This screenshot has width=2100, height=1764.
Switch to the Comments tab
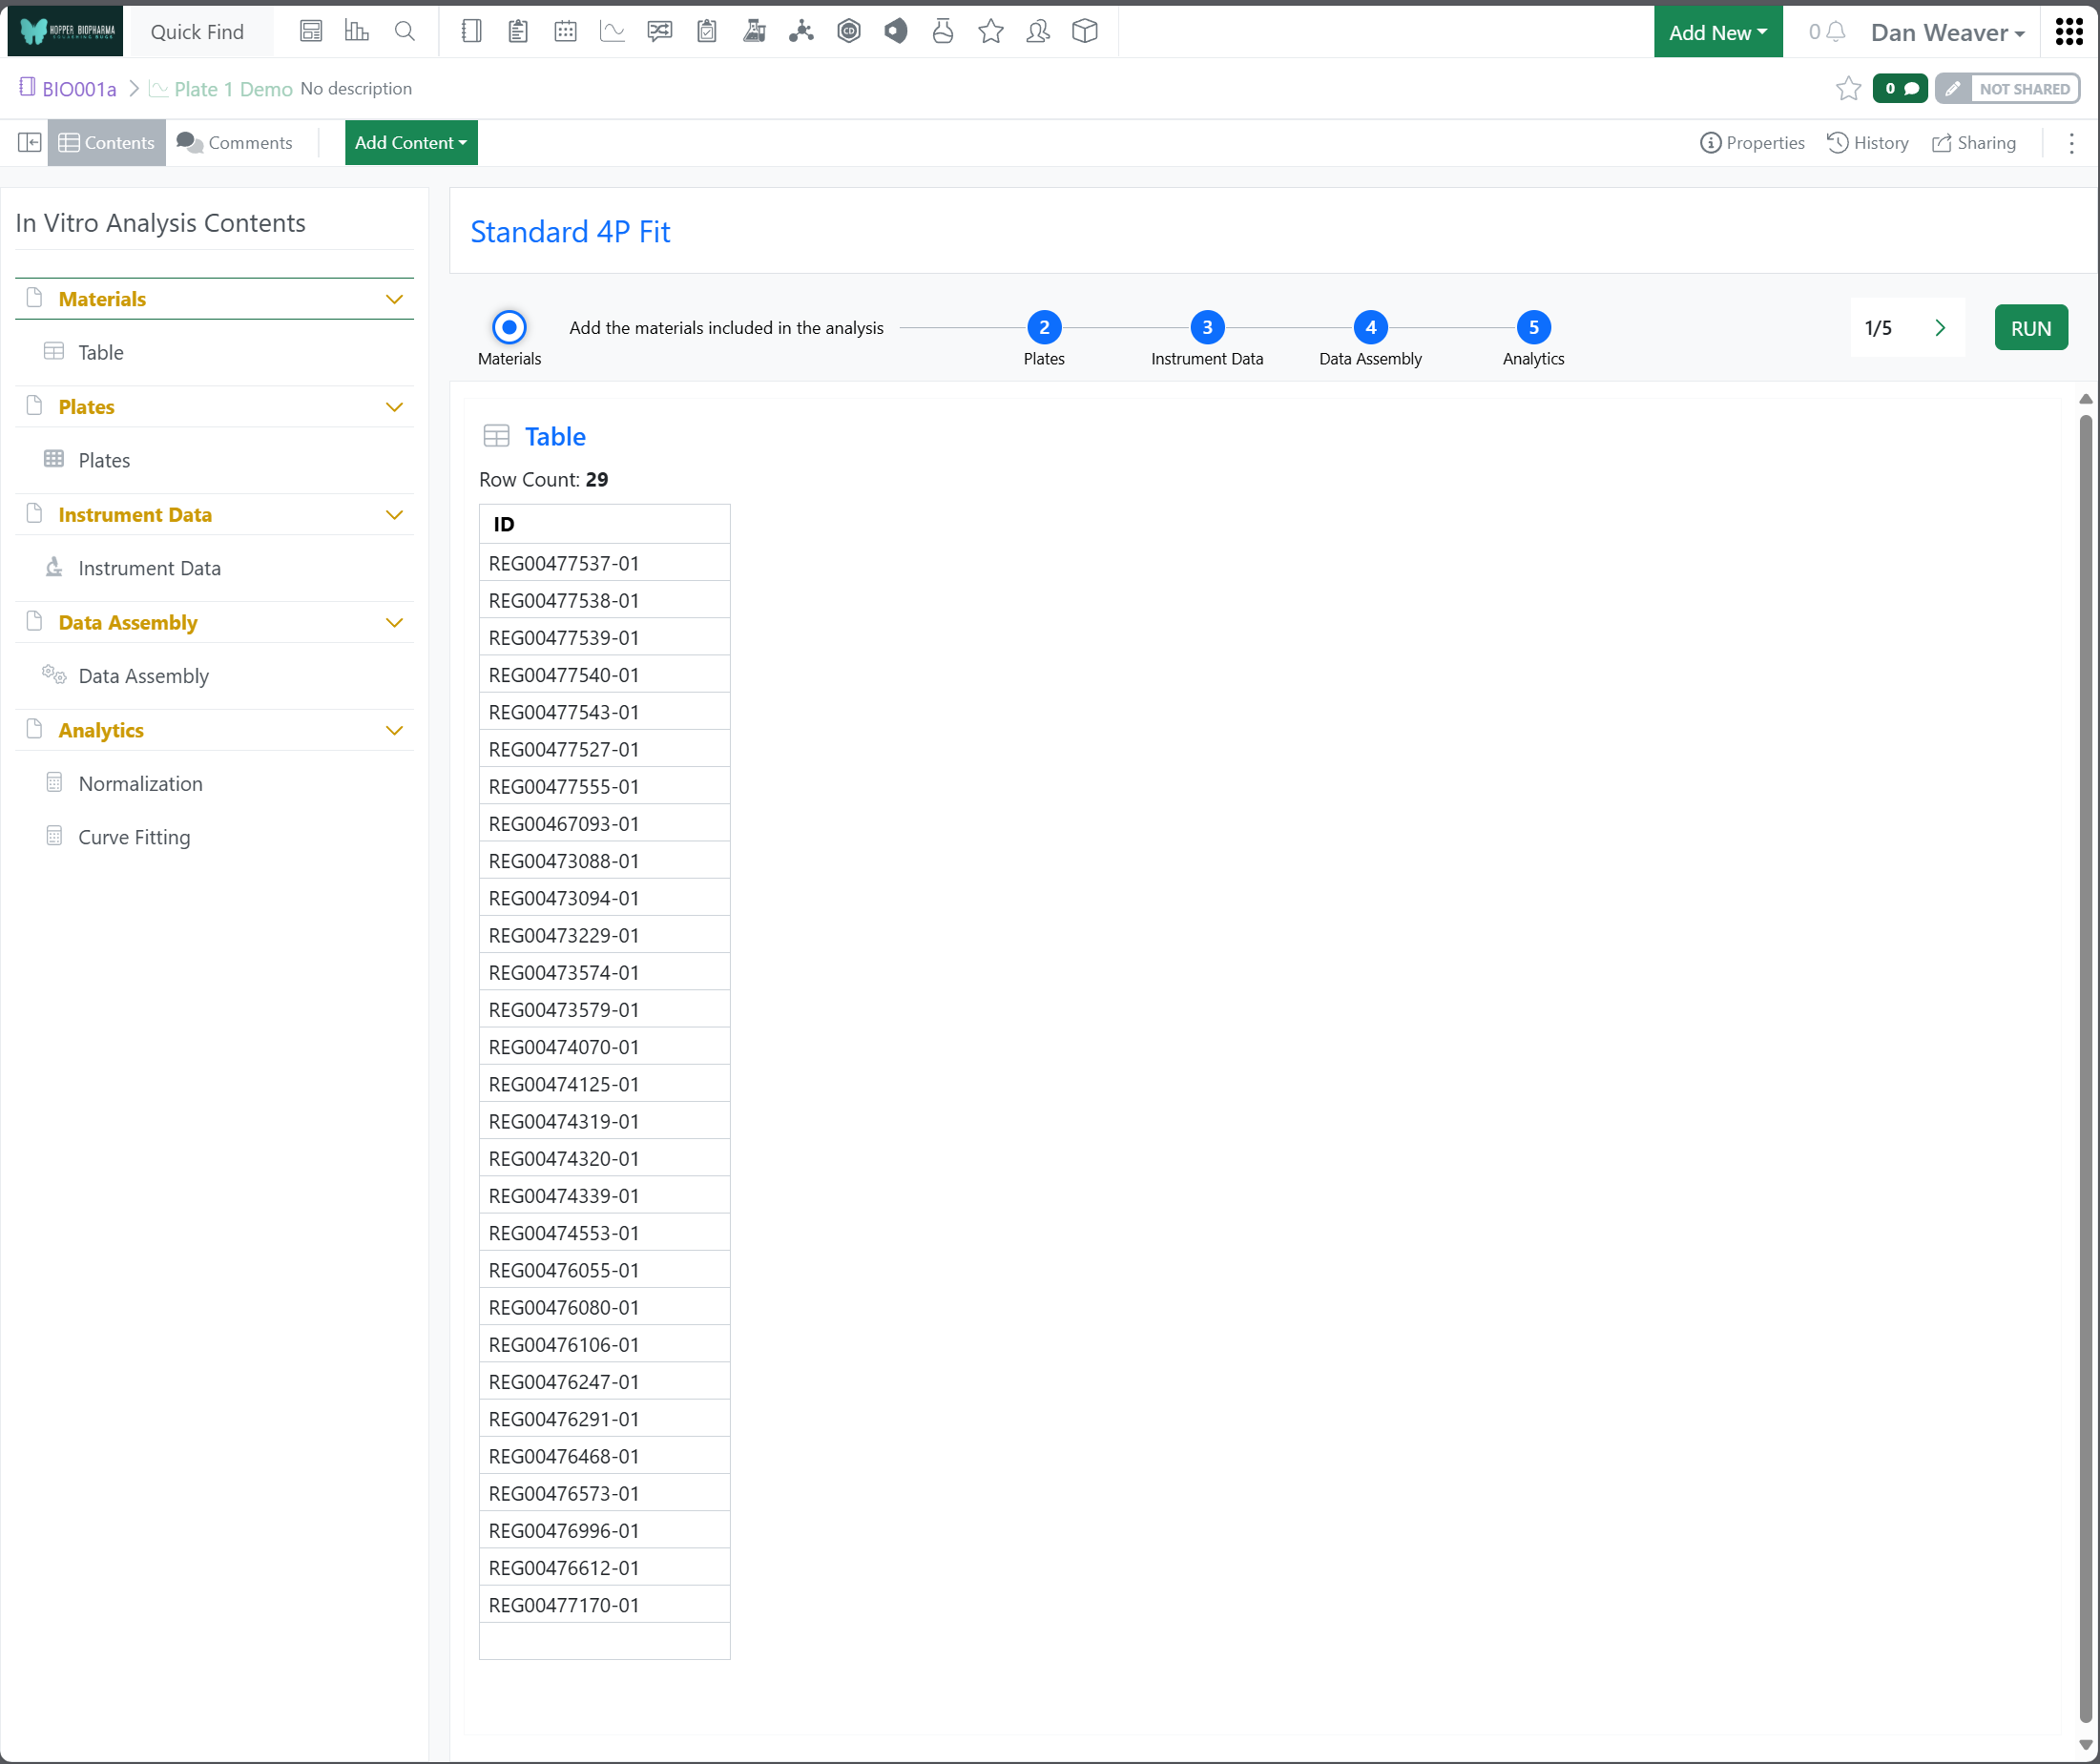[x=235, y=143]
